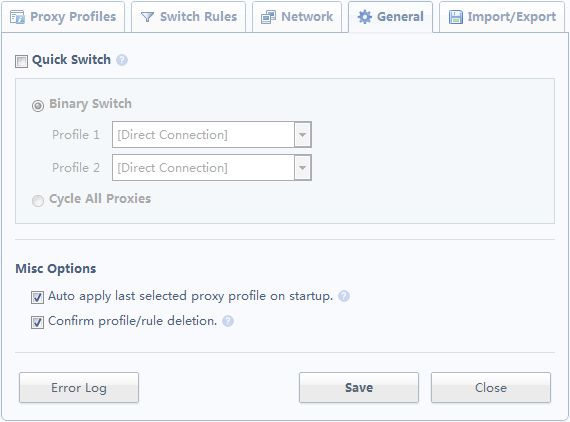570x422 pixels.
Task: Select the Cycle All Proxies radio button
Action: tap(38, 201)
